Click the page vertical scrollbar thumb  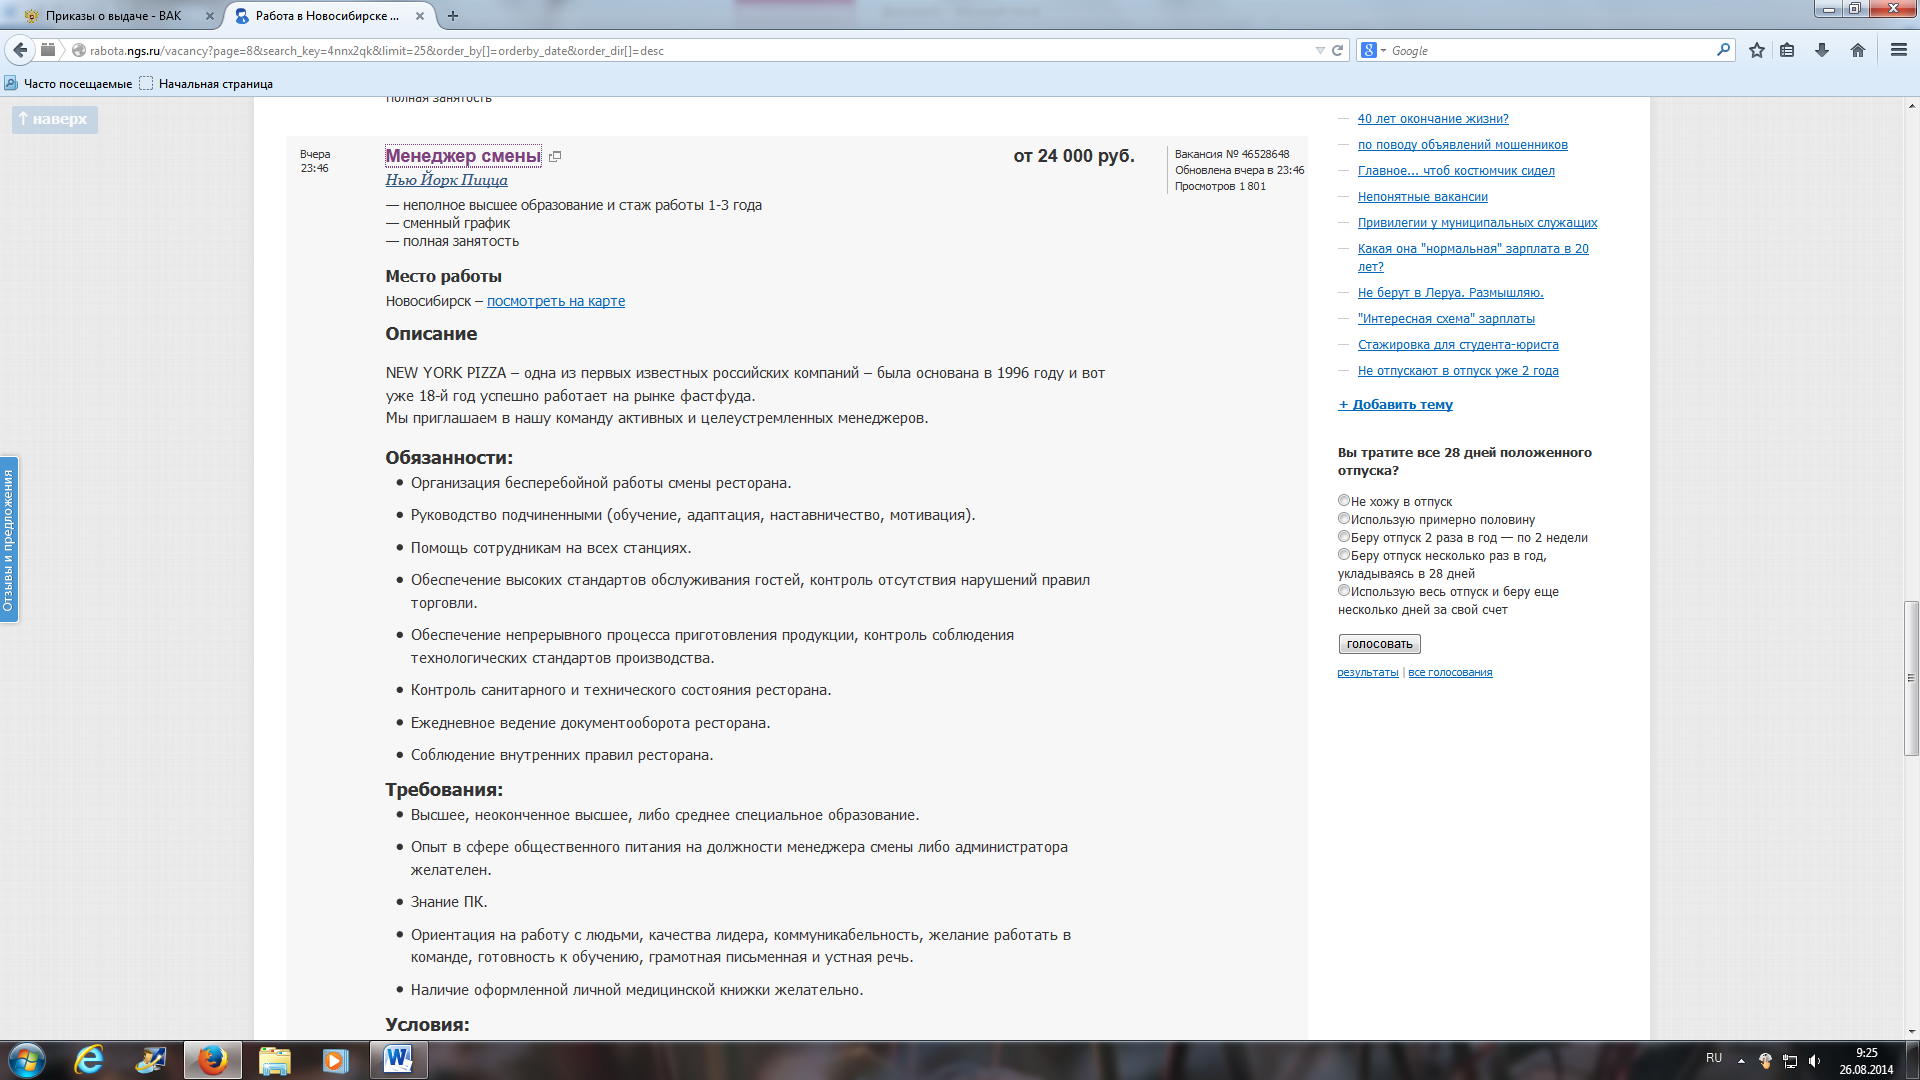point(1911,678)
